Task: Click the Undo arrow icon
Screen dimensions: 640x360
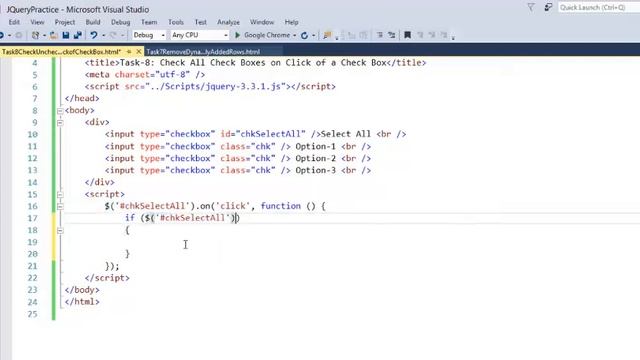Action: [x=94, y=35]
